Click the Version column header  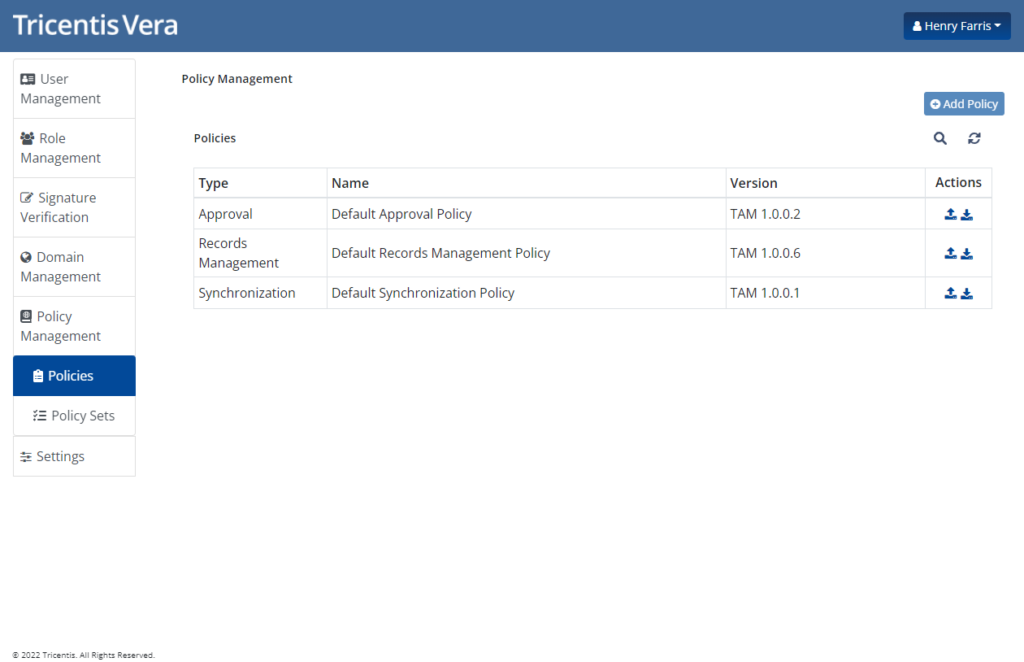(x=825, y=183)
